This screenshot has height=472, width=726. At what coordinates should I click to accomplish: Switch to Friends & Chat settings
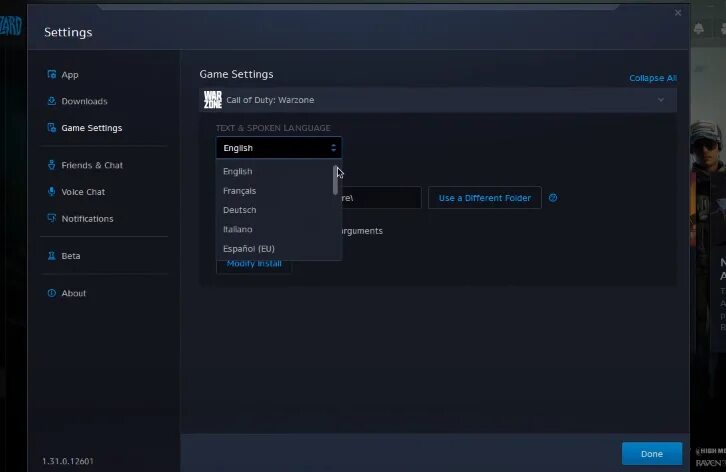[92, 165]
